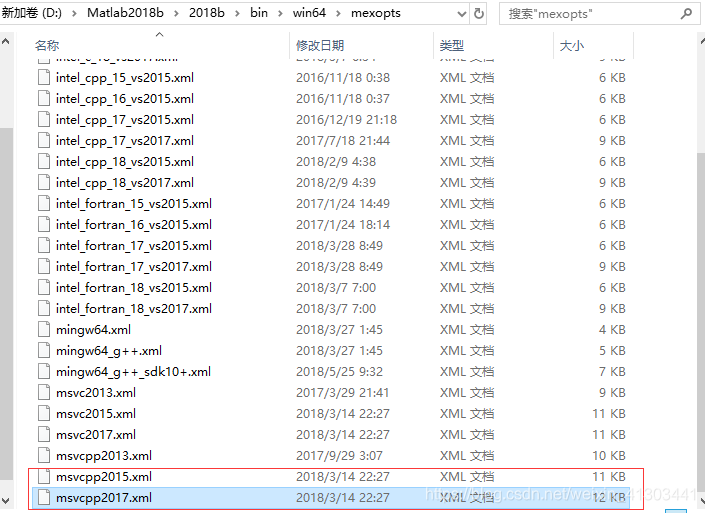The width and height of the screenshot is (705, 513).
Task: Click the date 2018/5/25 9:32
Action: 339,372
